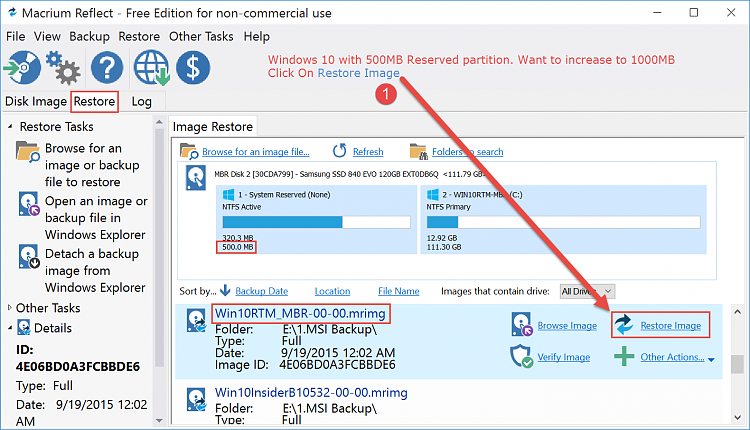Click the Windows logo on WIN10RTM-MBR partition
Screen dimensions: 750x430
pos(432,194)
